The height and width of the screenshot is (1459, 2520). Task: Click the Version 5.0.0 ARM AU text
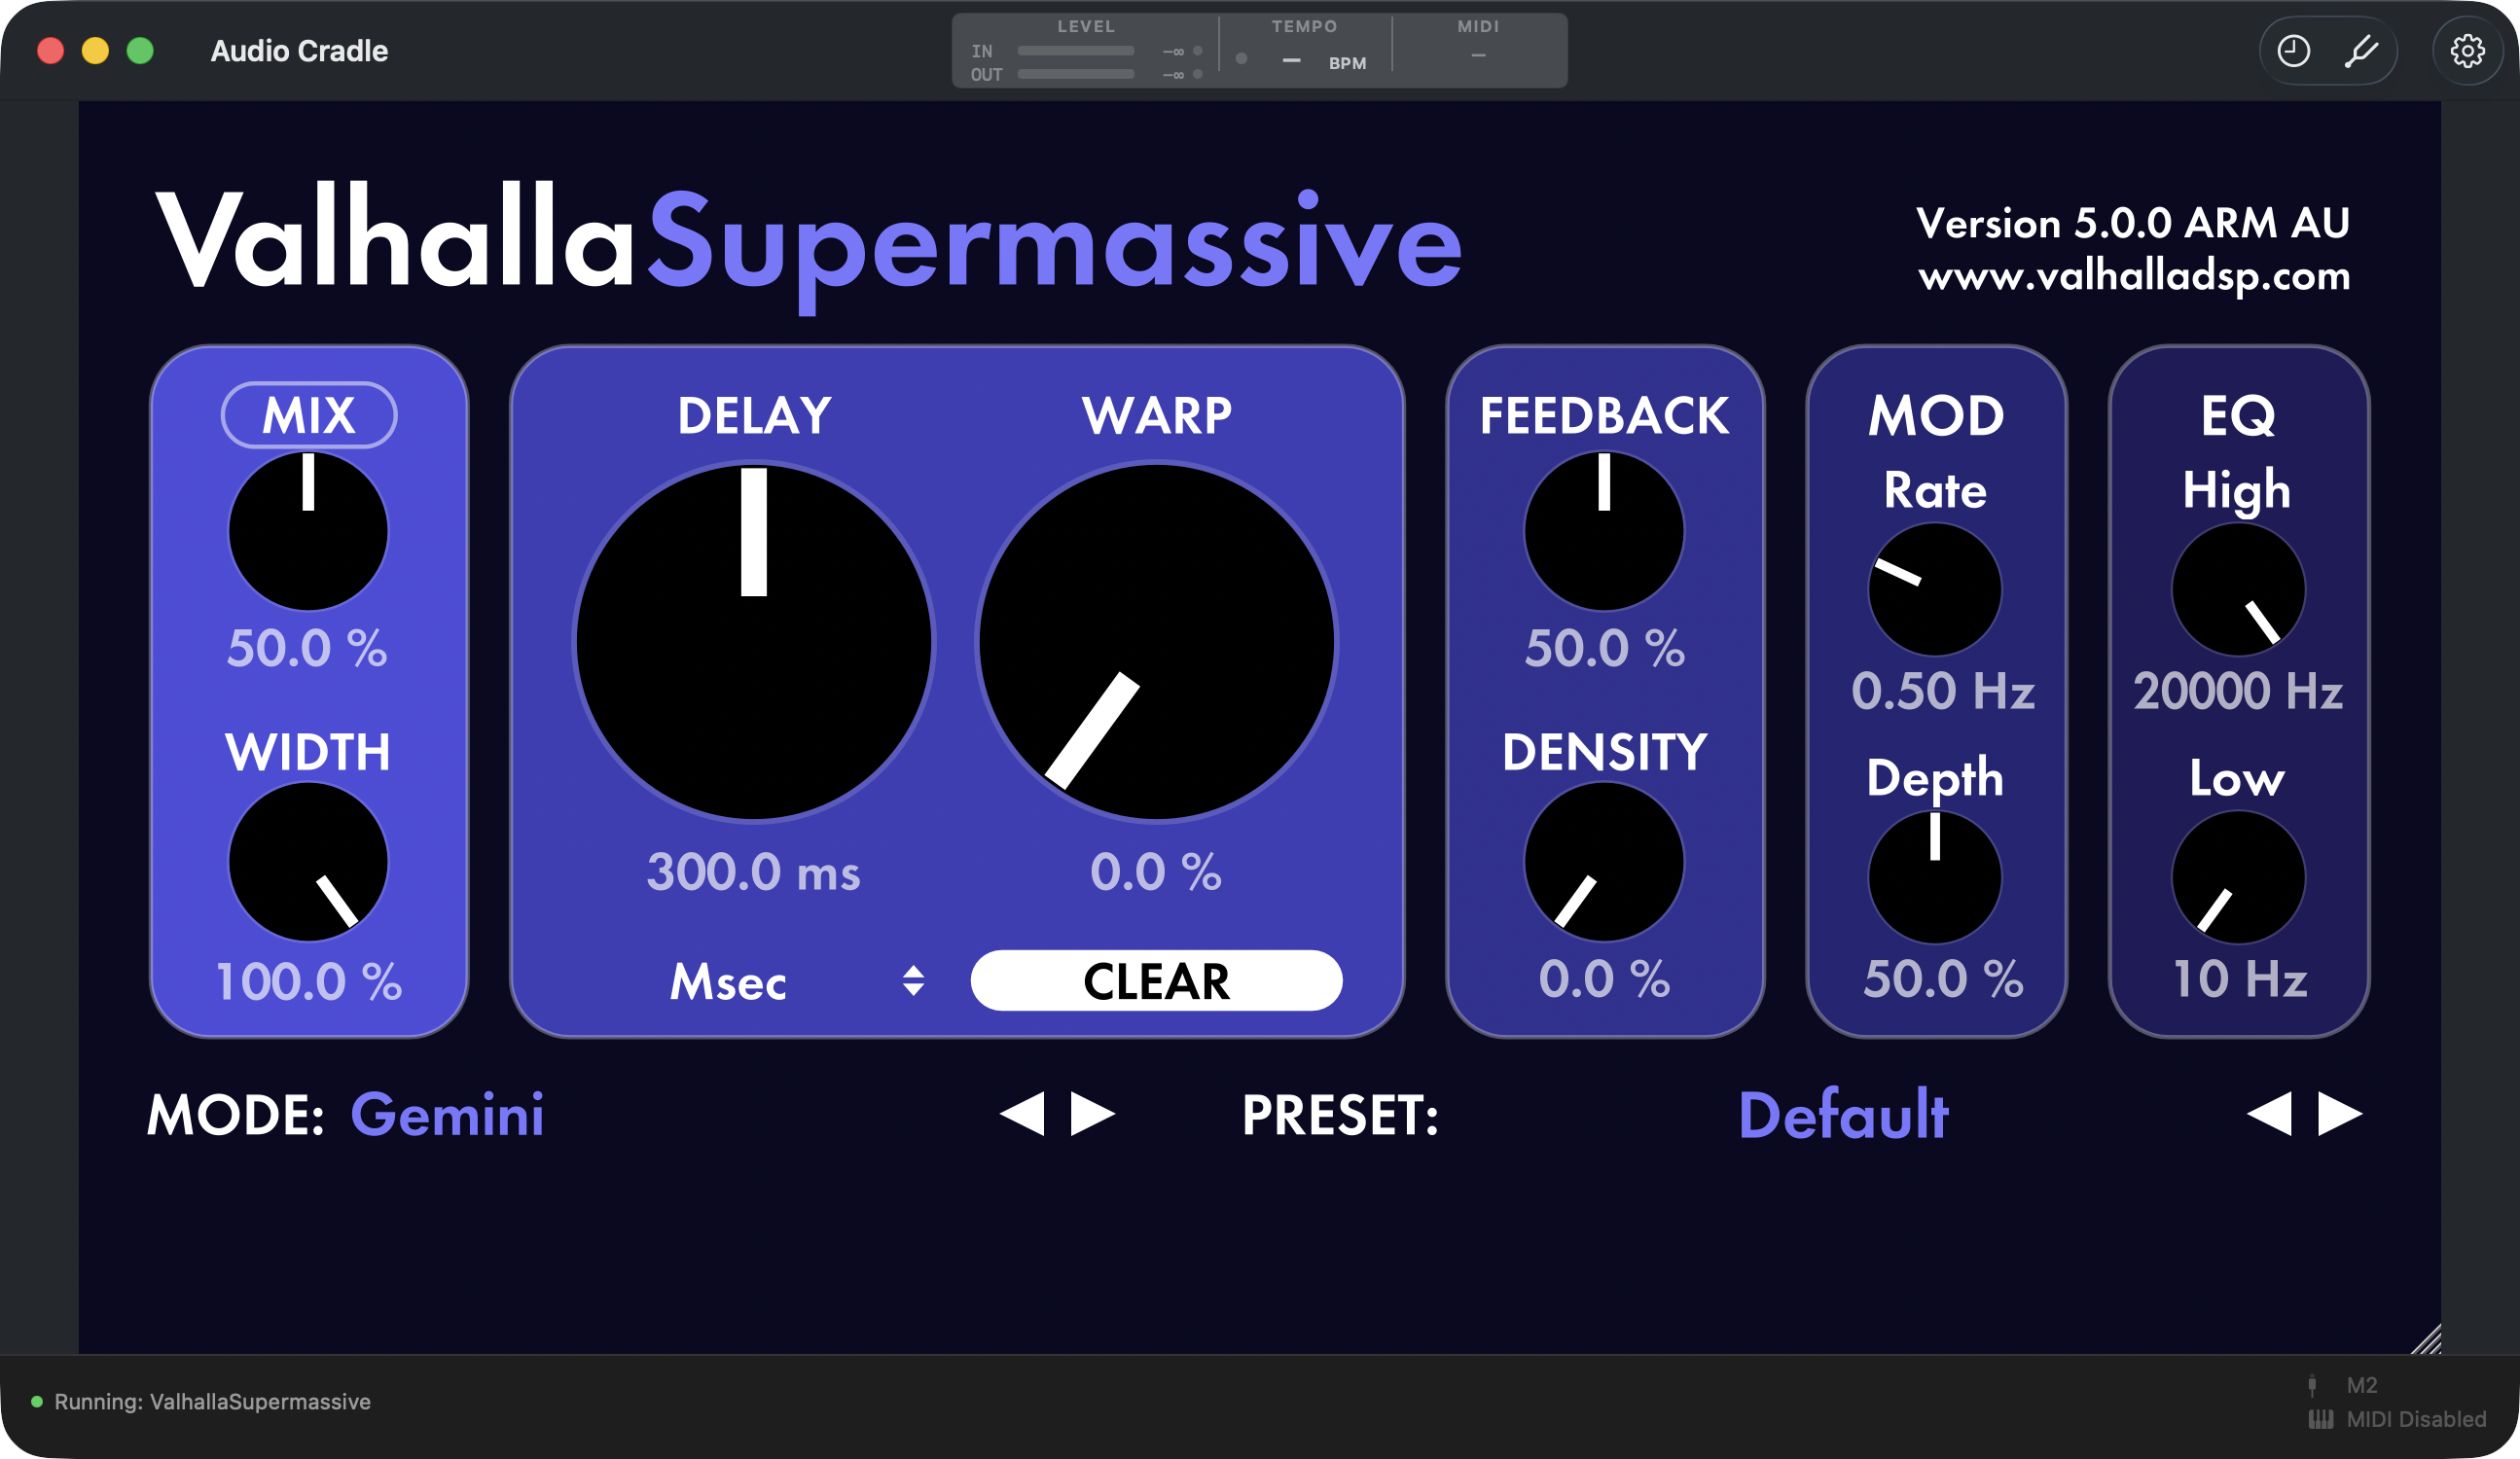point(2133,223)
